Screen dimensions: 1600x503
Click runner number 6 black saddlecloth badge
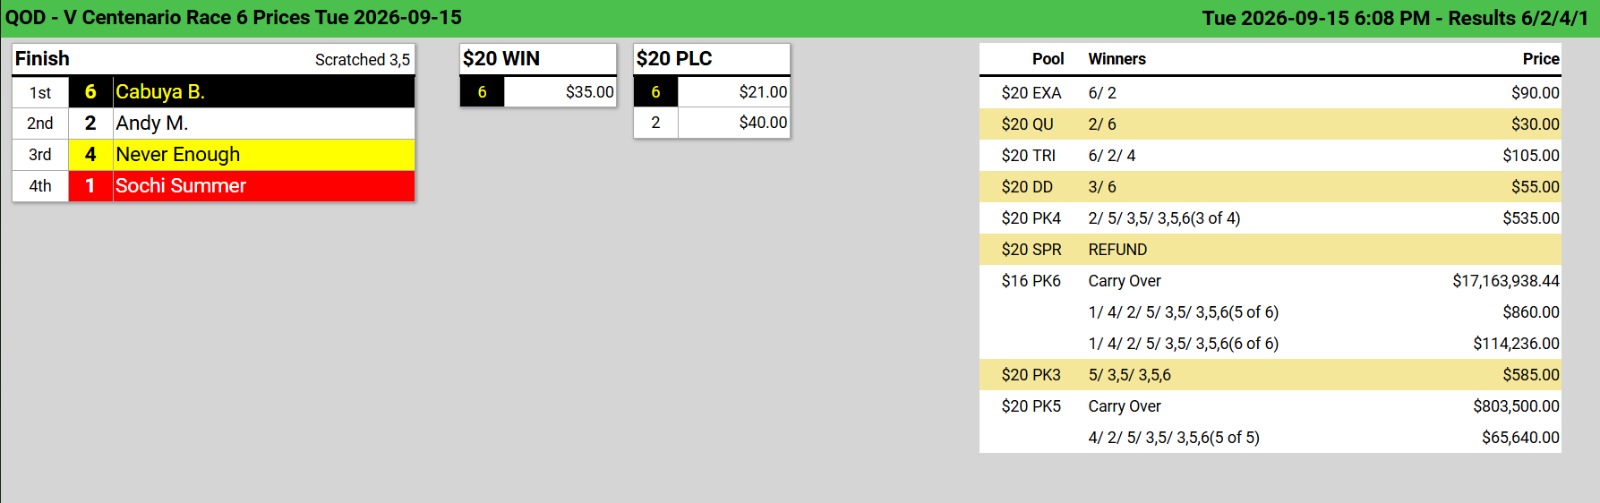pyautogui.click(x=90, y=92)
